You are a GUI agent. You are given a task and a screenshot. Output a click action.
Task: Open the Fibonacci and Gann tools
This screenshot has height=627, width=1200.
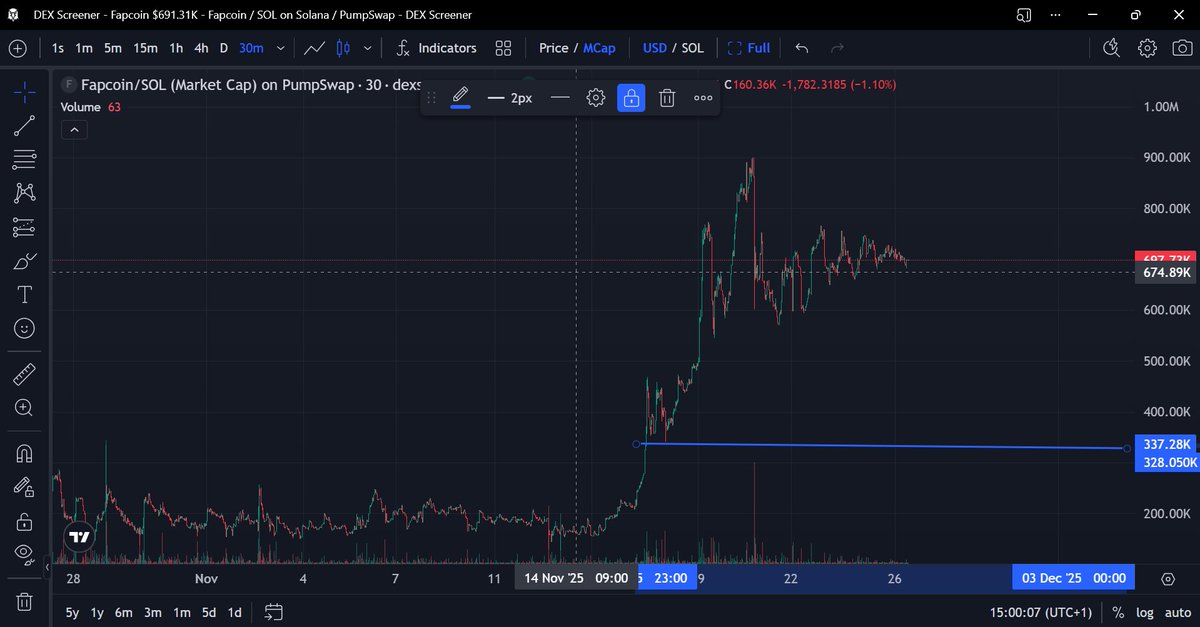24,159
